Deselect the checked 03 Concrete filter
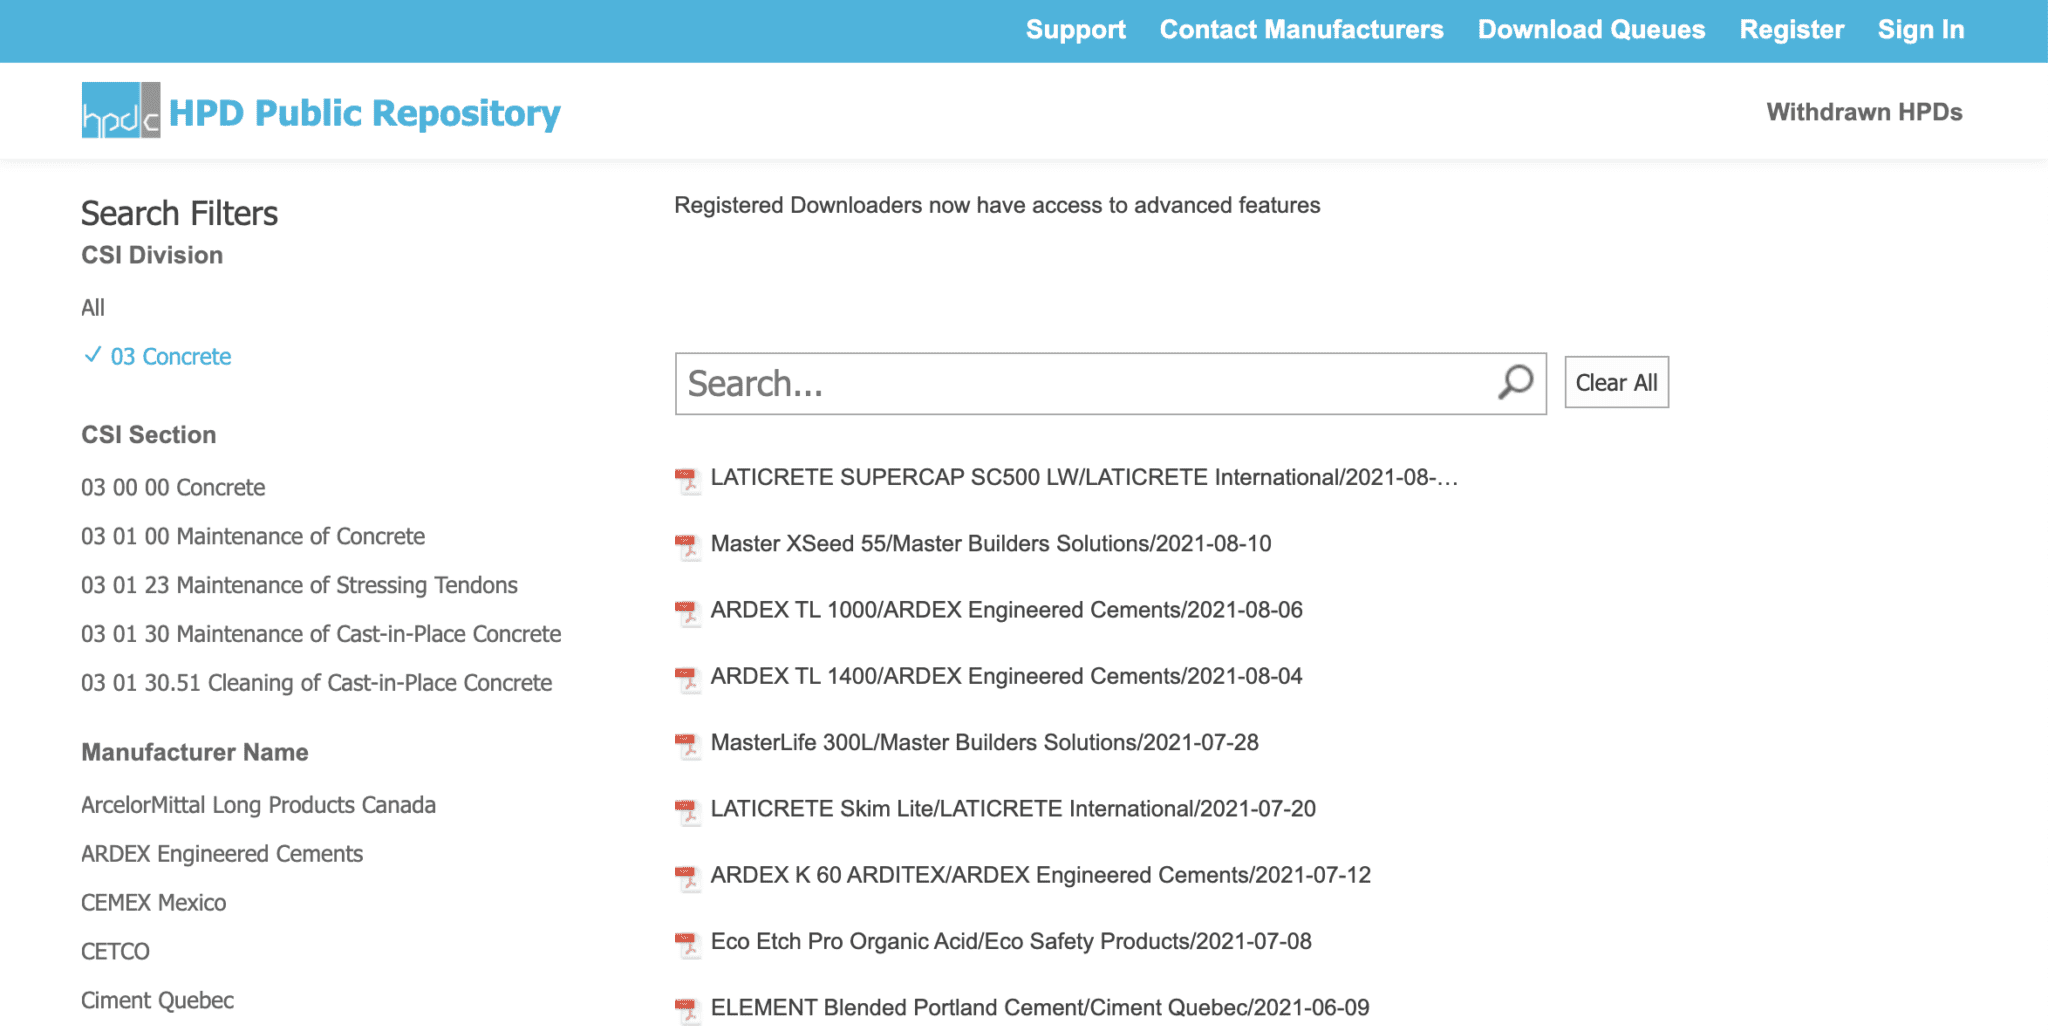 pyautogui.click(x=170, y=357)
